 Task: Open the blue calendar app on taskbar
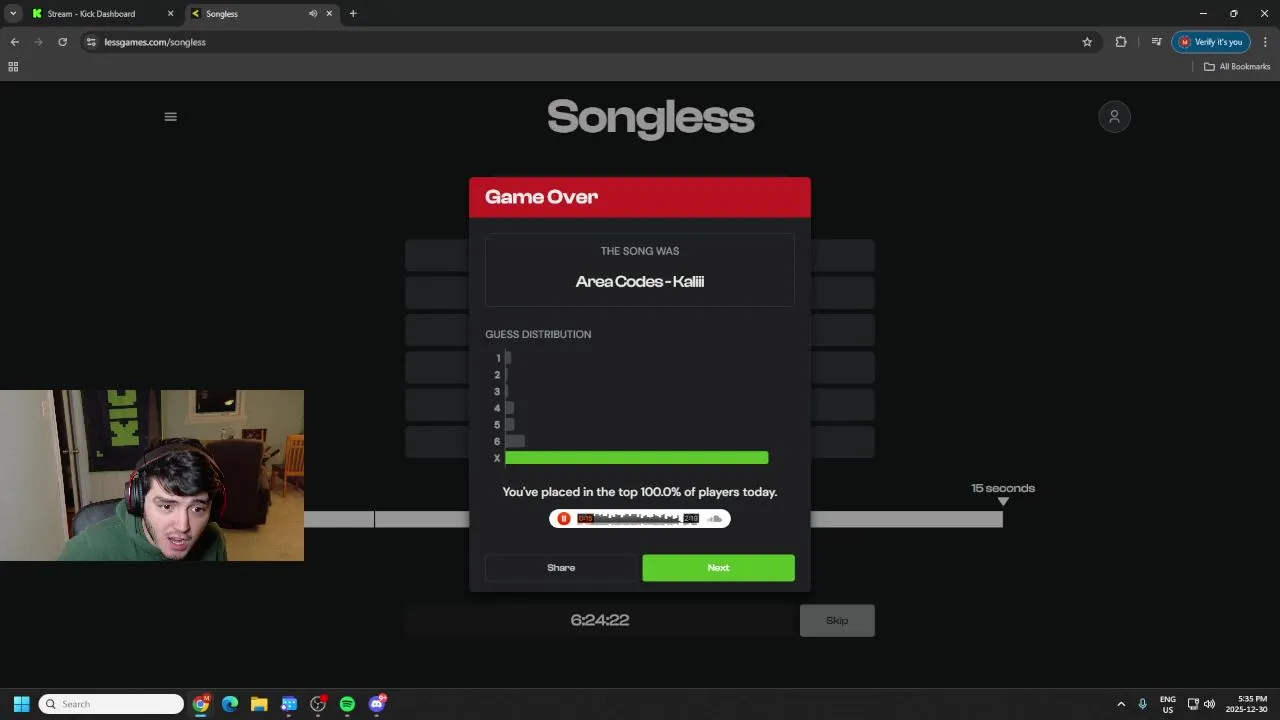tap(289, 704)
